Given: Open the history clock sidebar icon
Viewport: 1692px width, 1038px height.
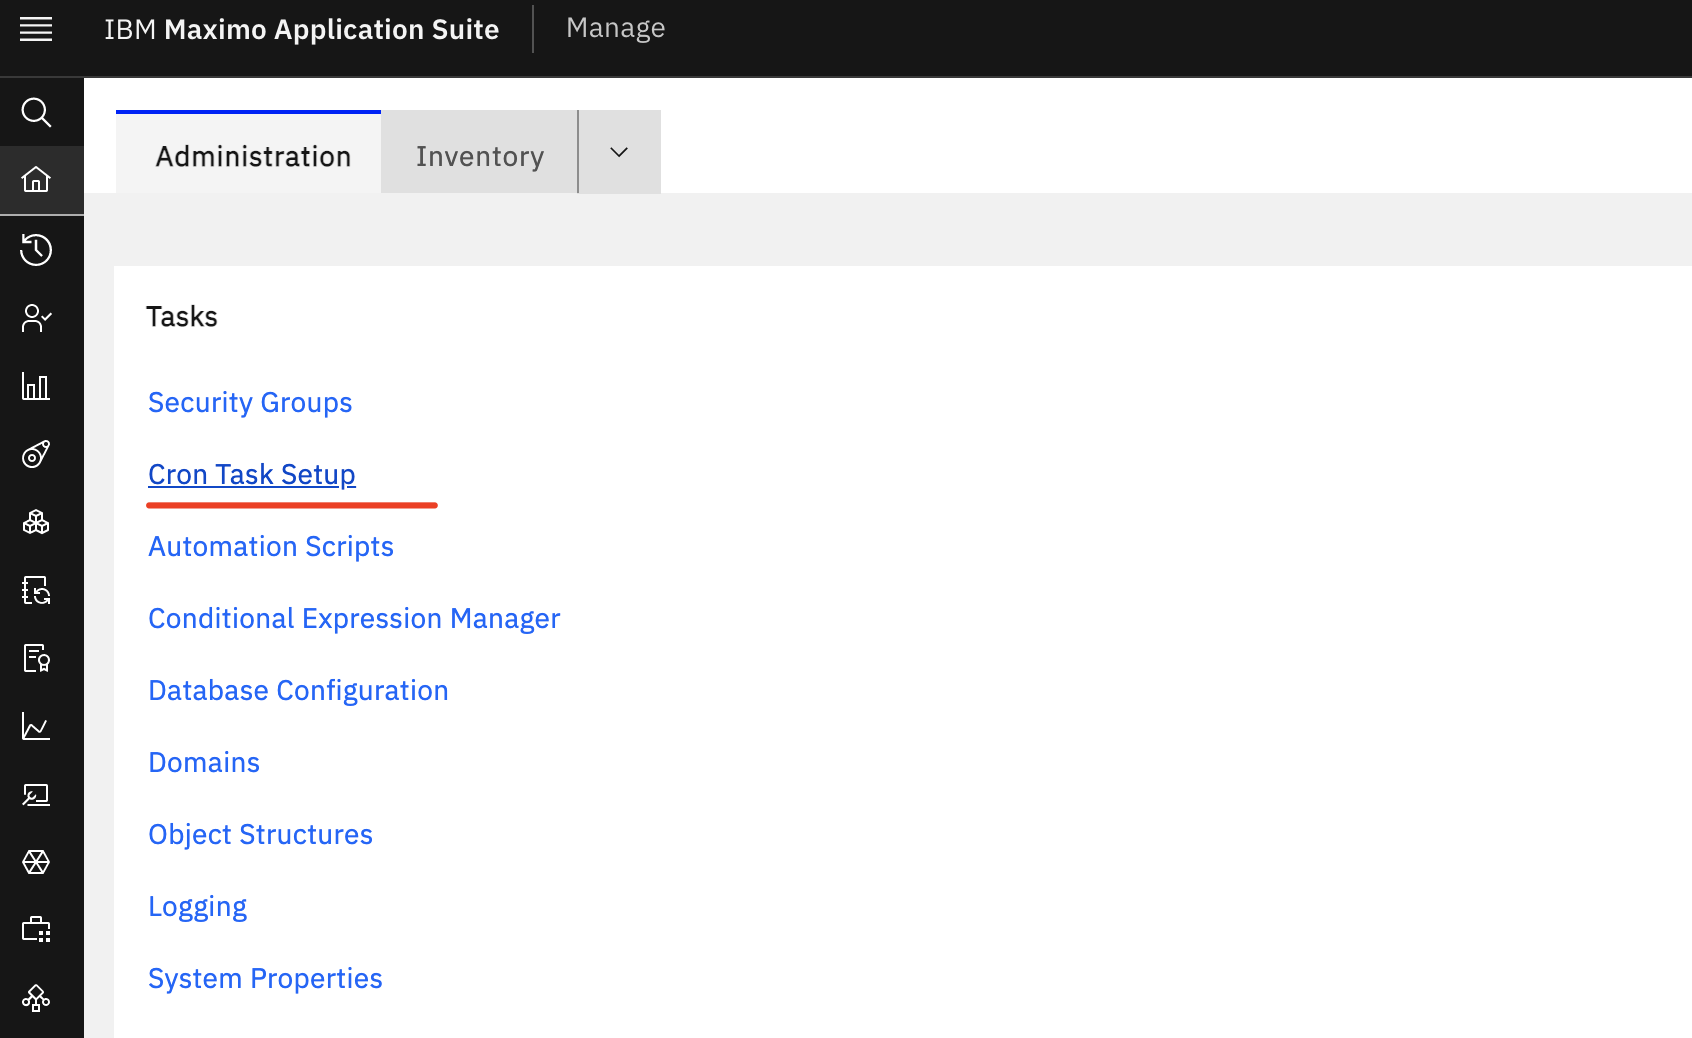Looking at the screenshot, I should click(36, 249).
